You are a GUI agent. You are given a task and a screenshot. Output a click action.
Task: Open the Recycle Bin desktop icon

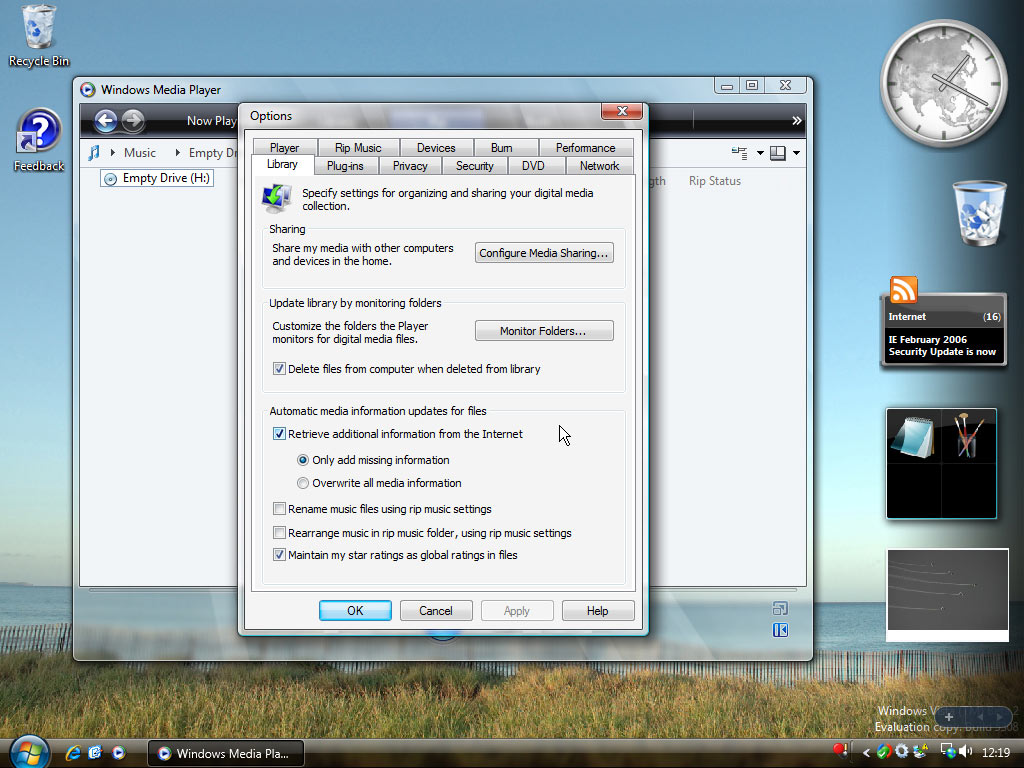pos(39,36)
